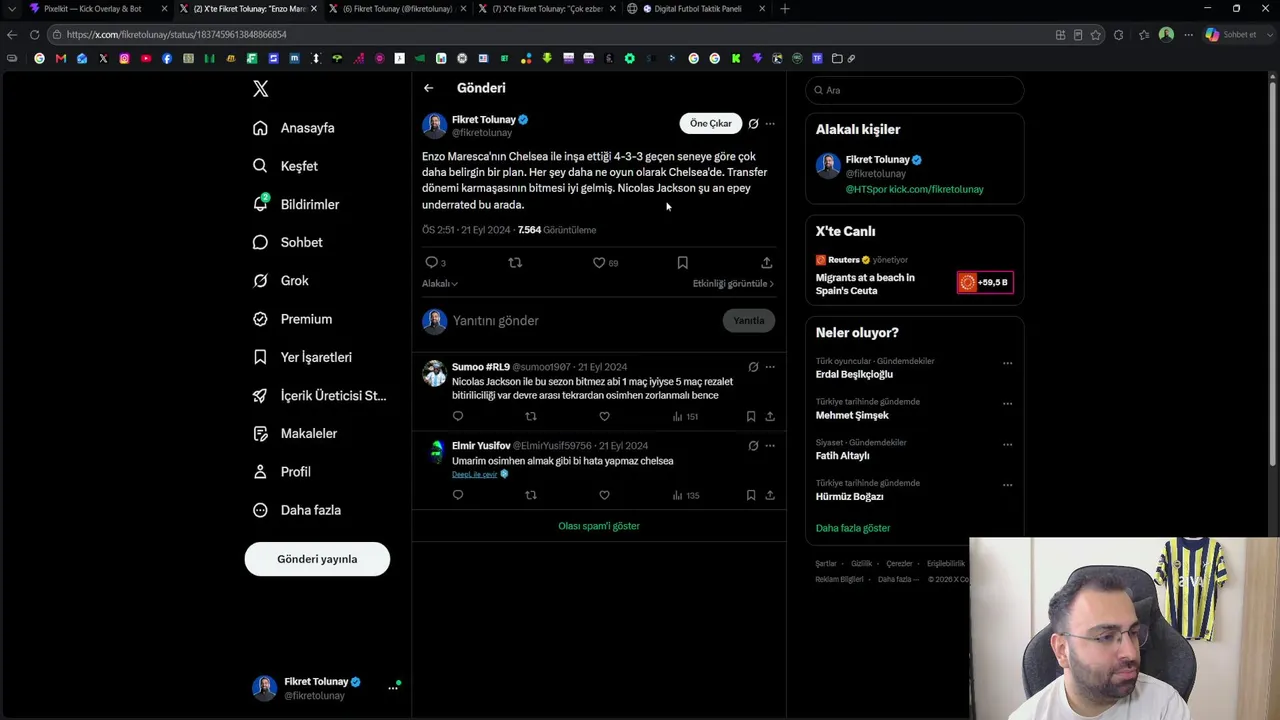Screen dimensions: 1280x720
Task: Expand Daha fazla footer menu
Action: tap(898, 579)
